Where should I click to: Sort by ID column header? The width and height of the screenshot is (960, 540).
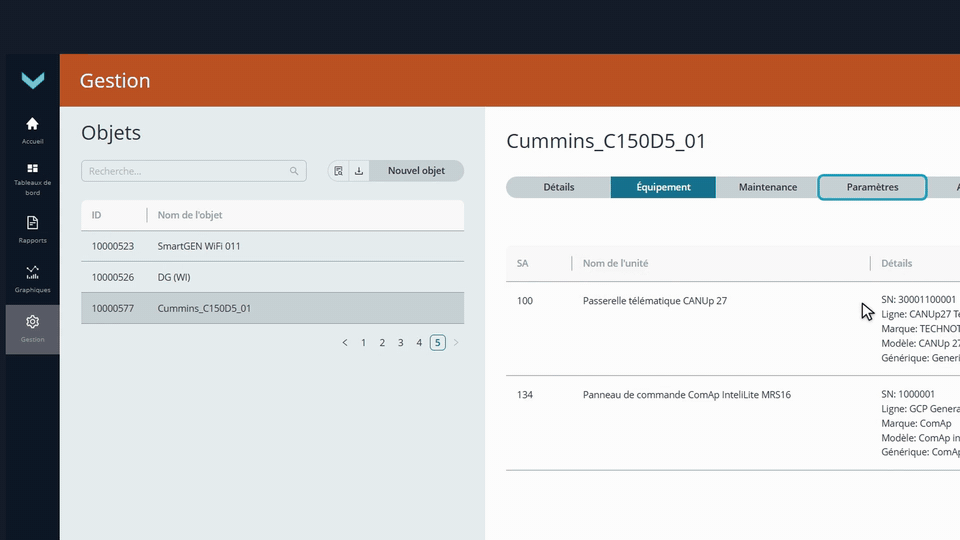[96, 215]
